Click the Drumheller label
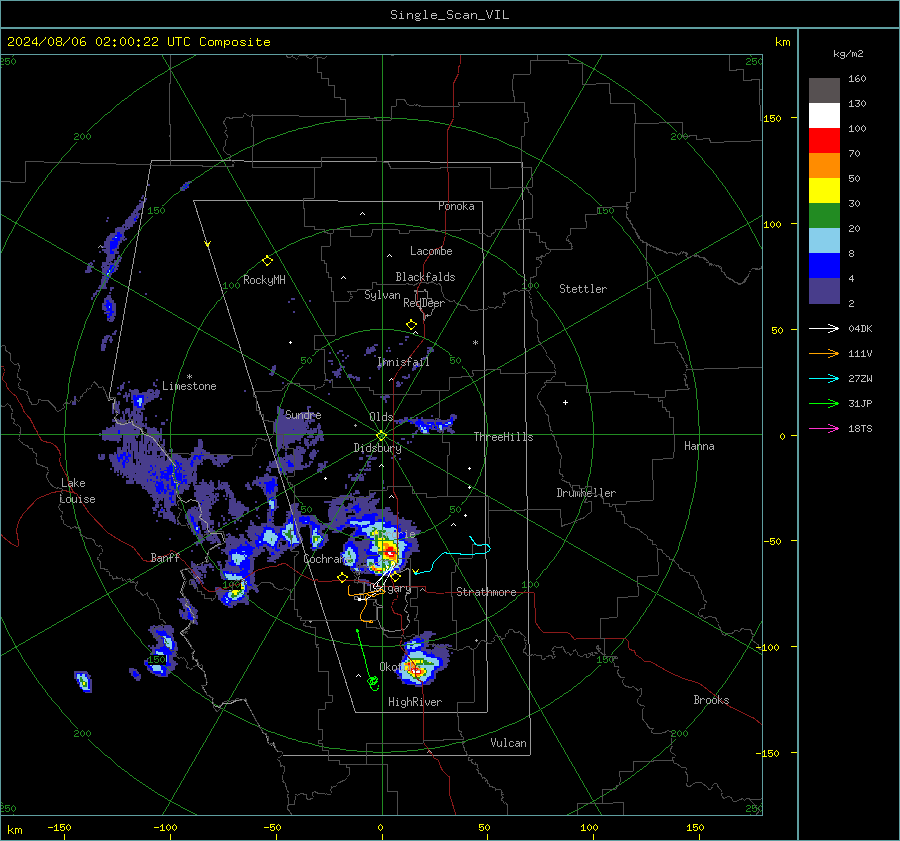Image resolution: width=900 pixels, height=841 pixels. [x=586, y=493]
